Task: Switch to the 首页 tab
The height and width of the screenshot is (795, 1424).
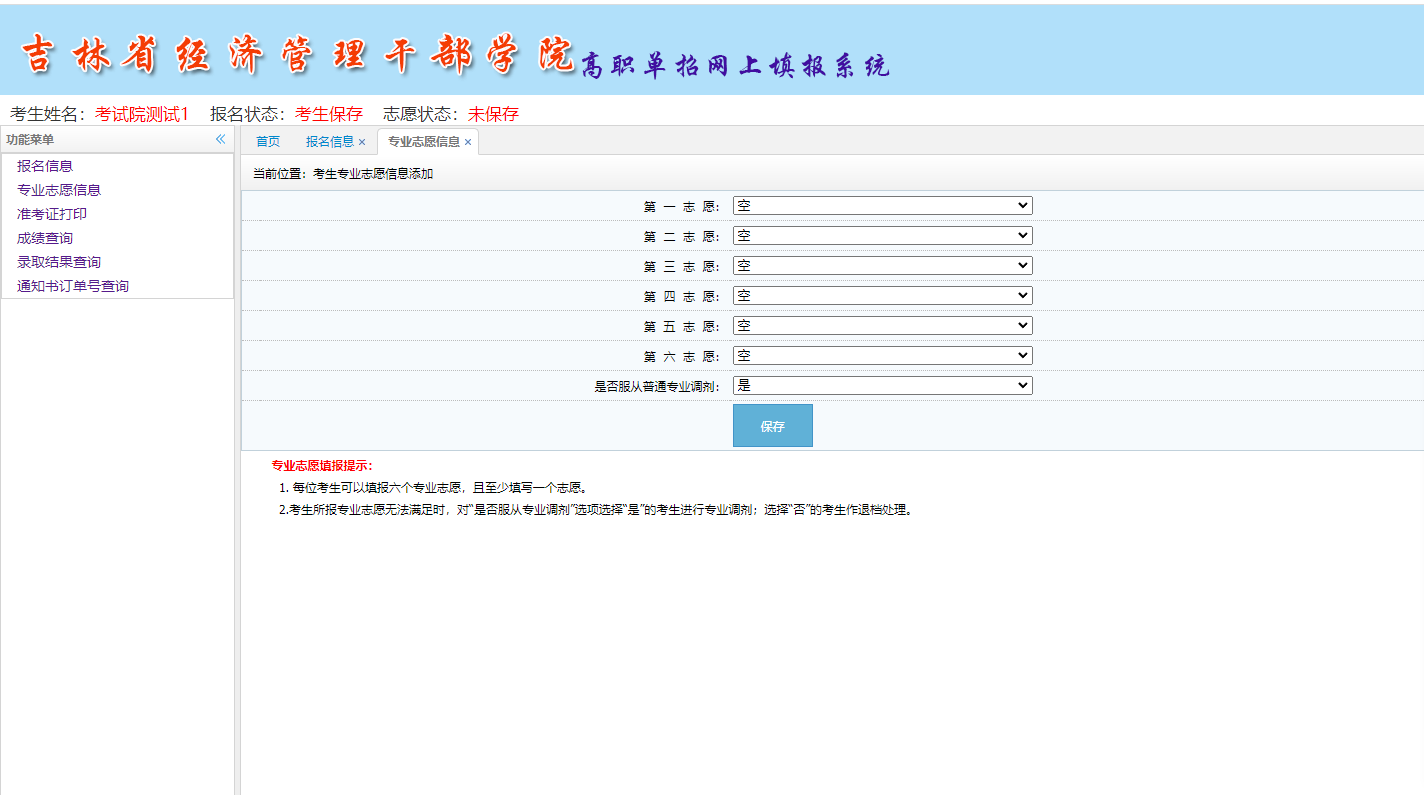Action: click(268, 141)
